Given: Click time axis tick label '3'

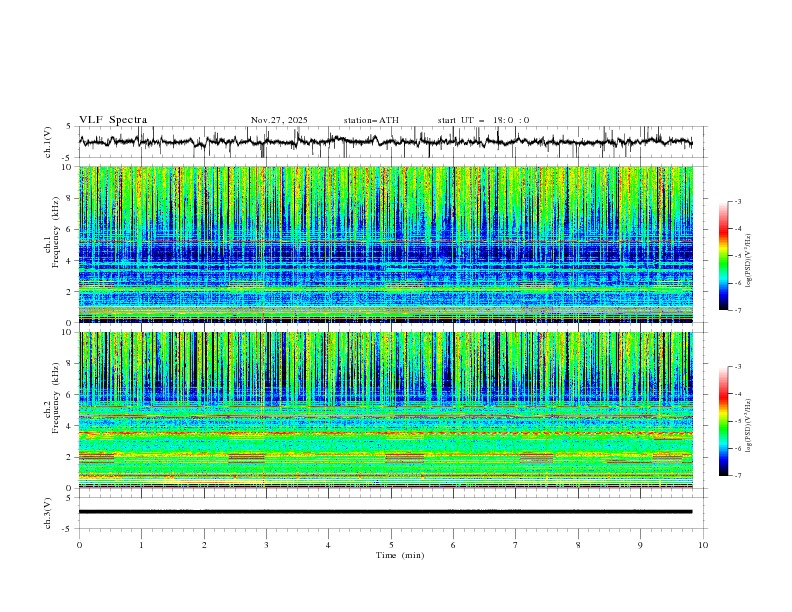Looking at the screenshot, I should pyautogui.click(x=266, y=545).
